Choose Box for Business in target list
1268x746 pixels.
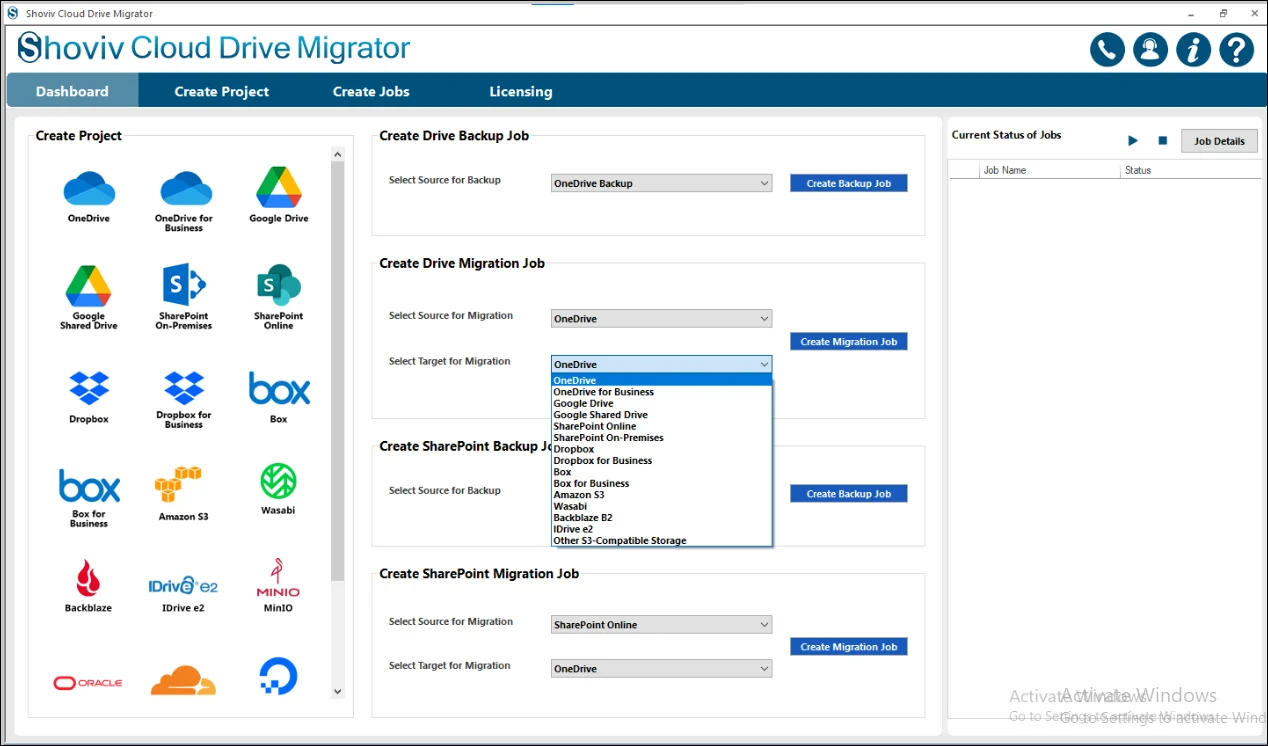coord(661,484)
